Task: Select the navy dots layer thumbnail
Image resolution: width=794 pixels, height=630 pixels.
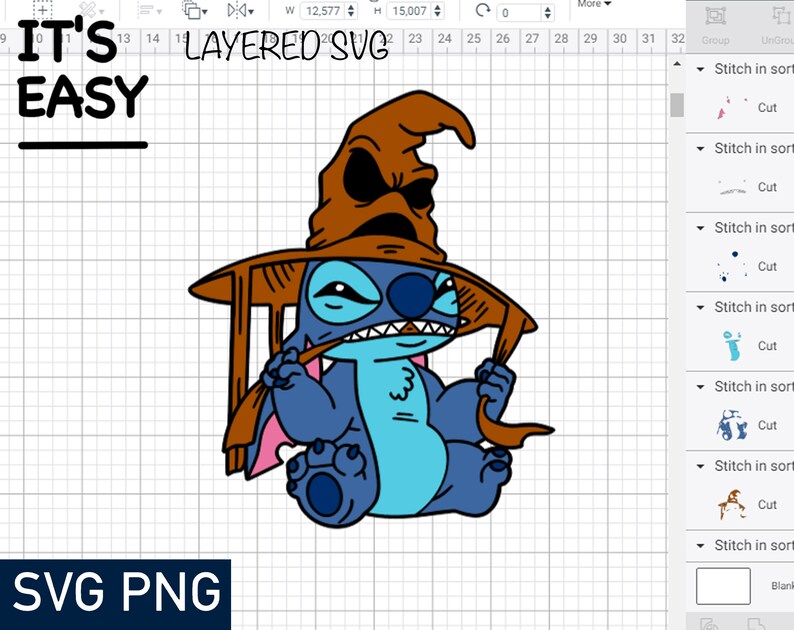Action: (x=732, y=266)
